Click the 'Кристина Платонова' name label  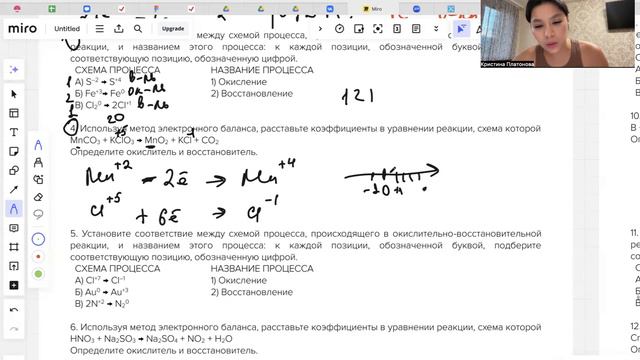[x=507, y=64]
